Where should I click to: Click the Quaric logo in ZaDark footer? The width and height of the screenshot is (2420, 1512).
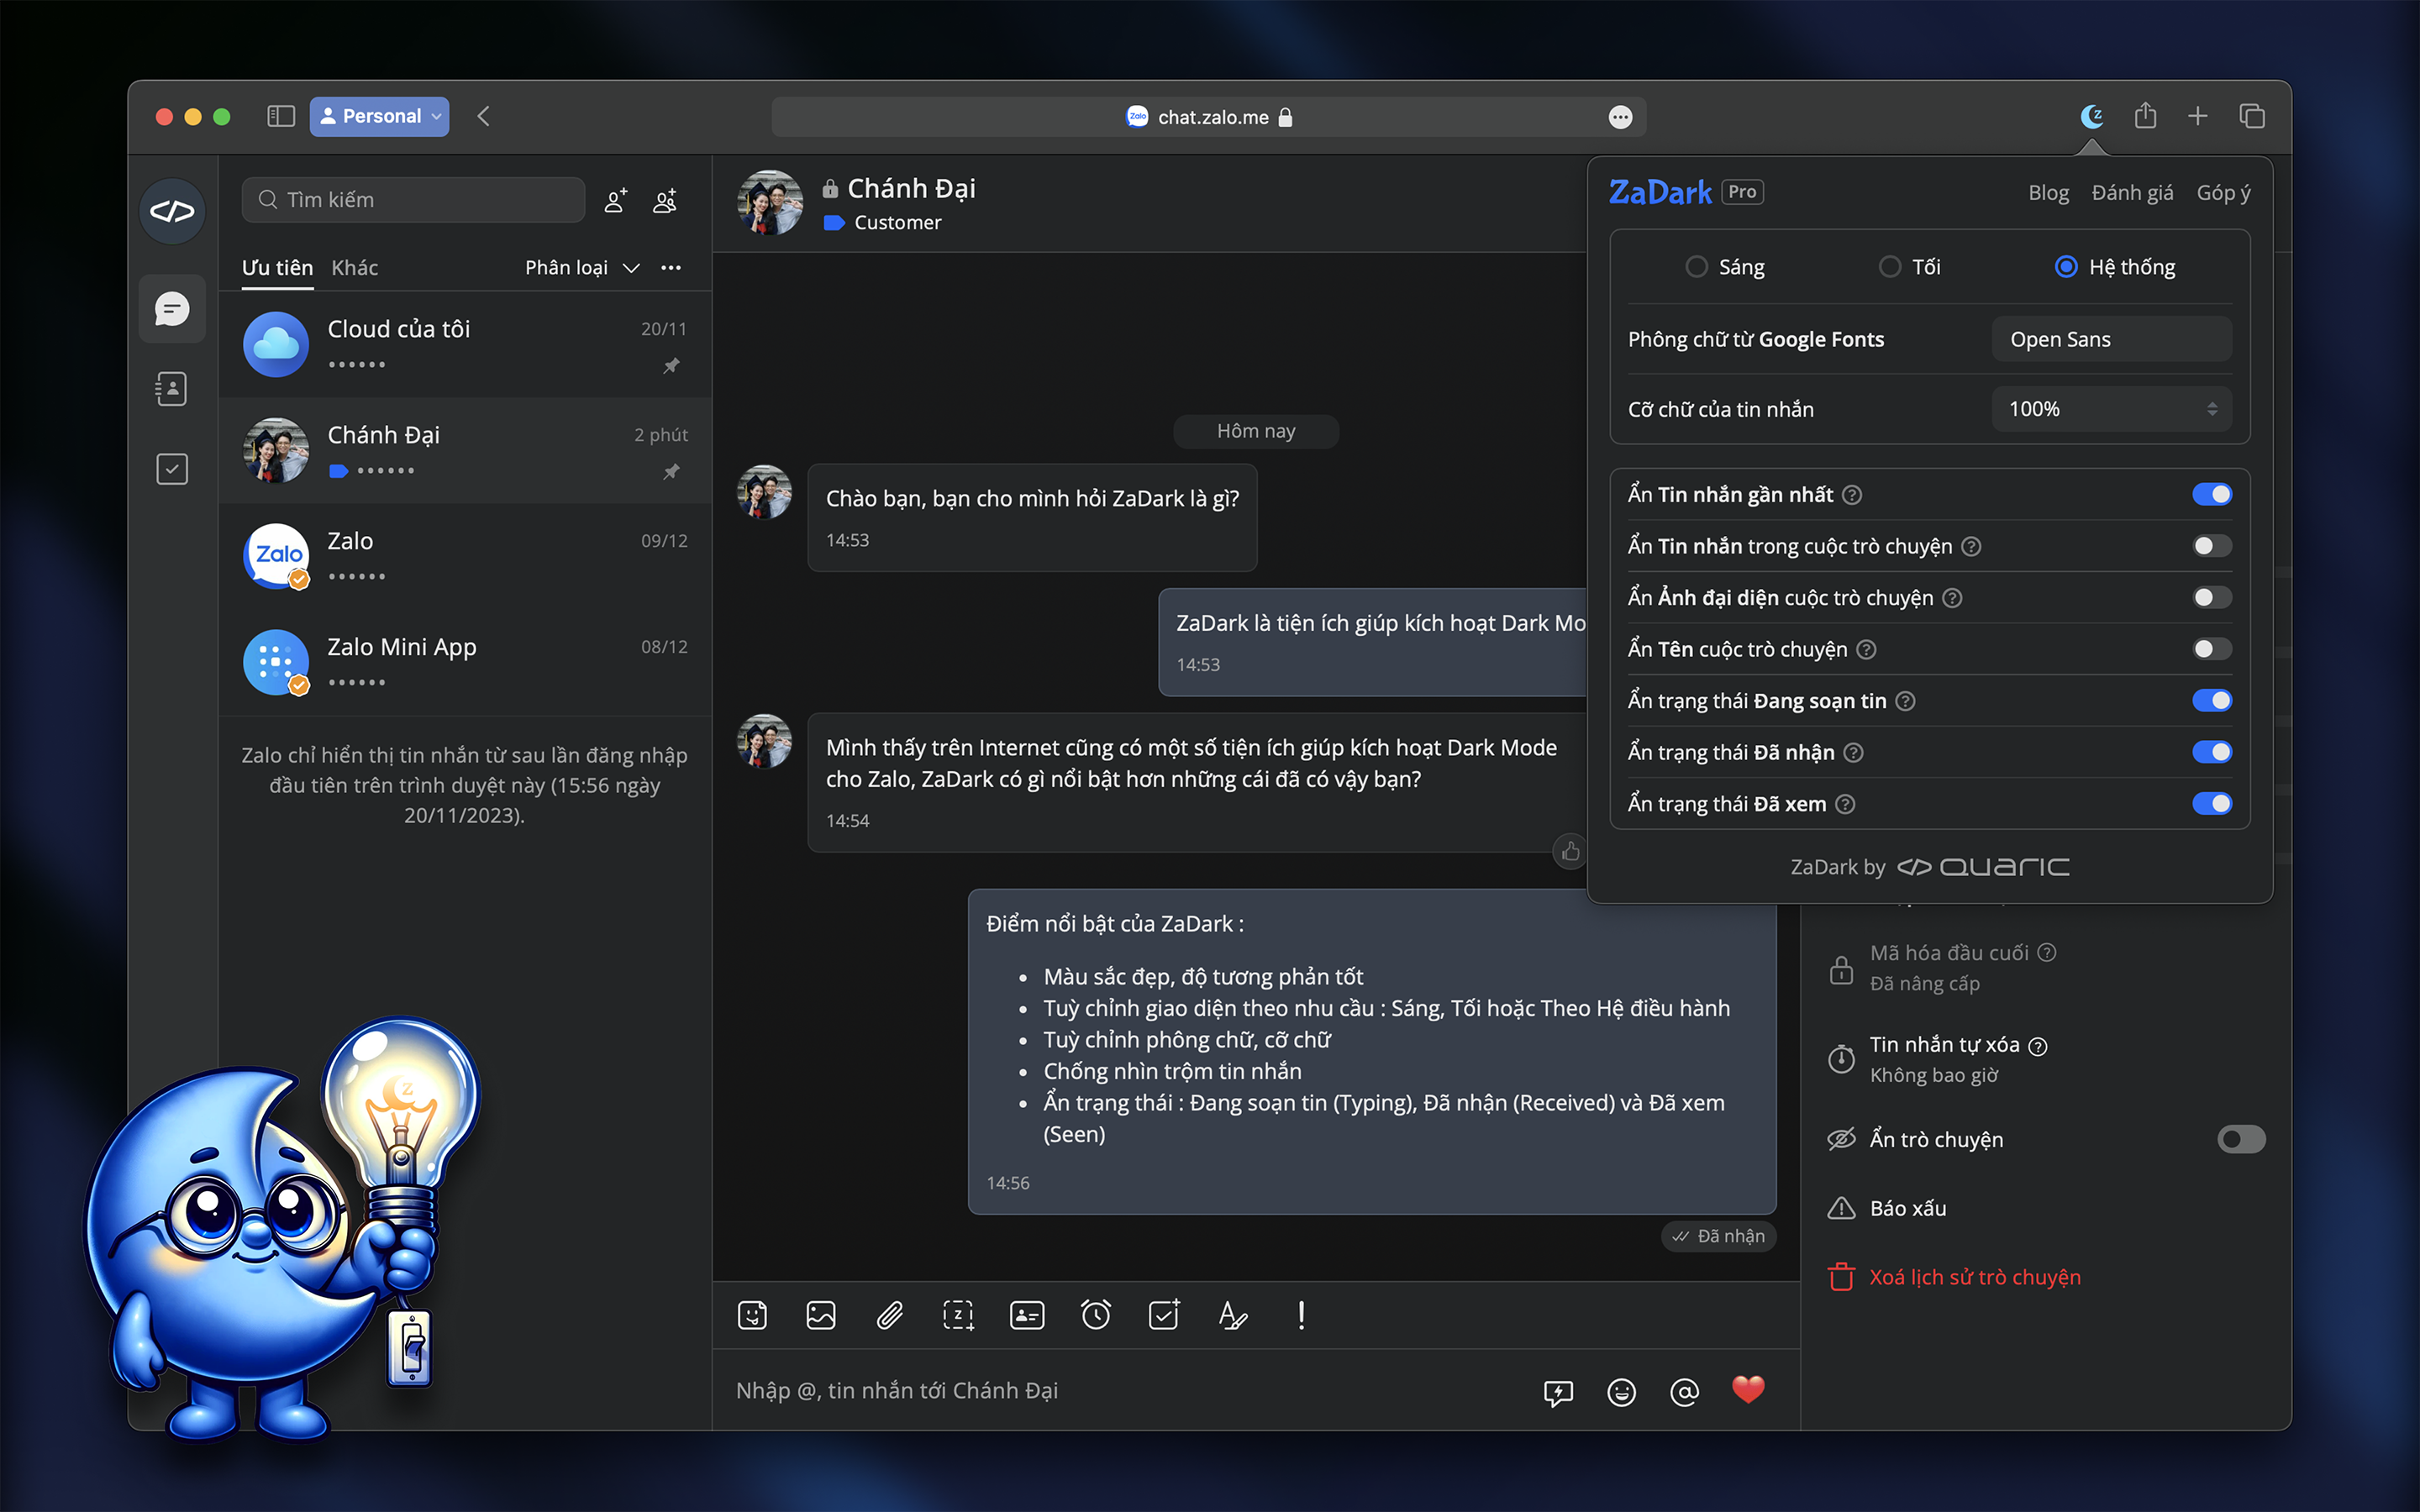(x=1983, y=867)
